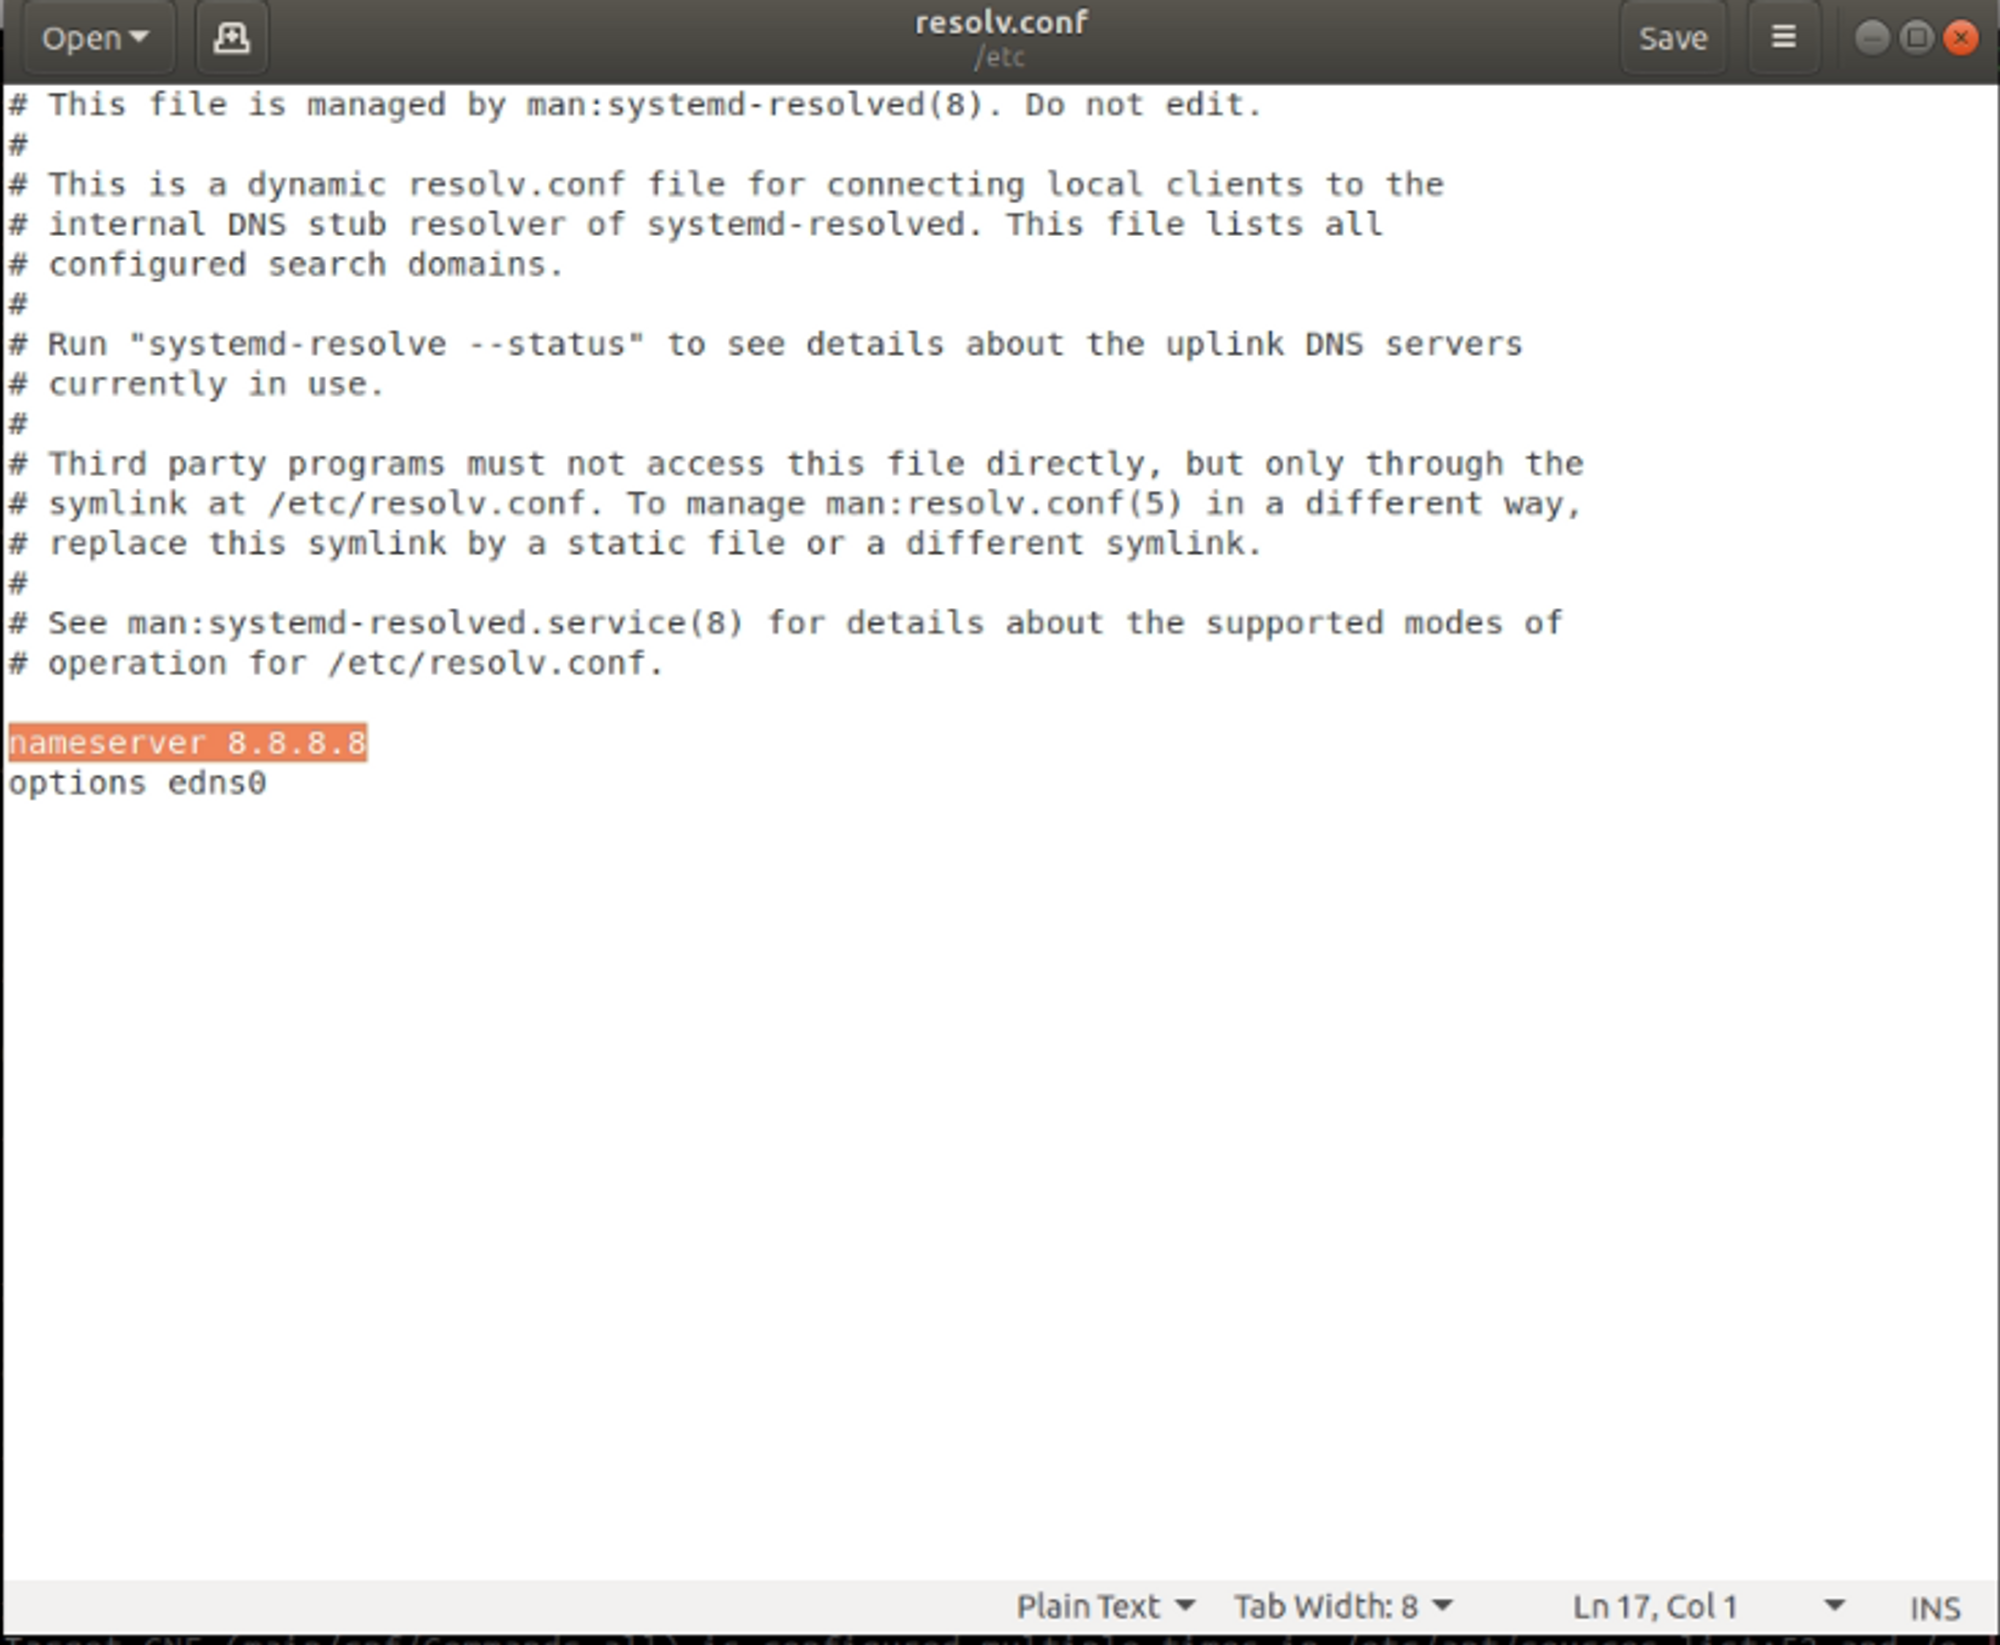
Task: Click the highlighted nameserver 8.8.8.8 line
Action: point(188,743)
